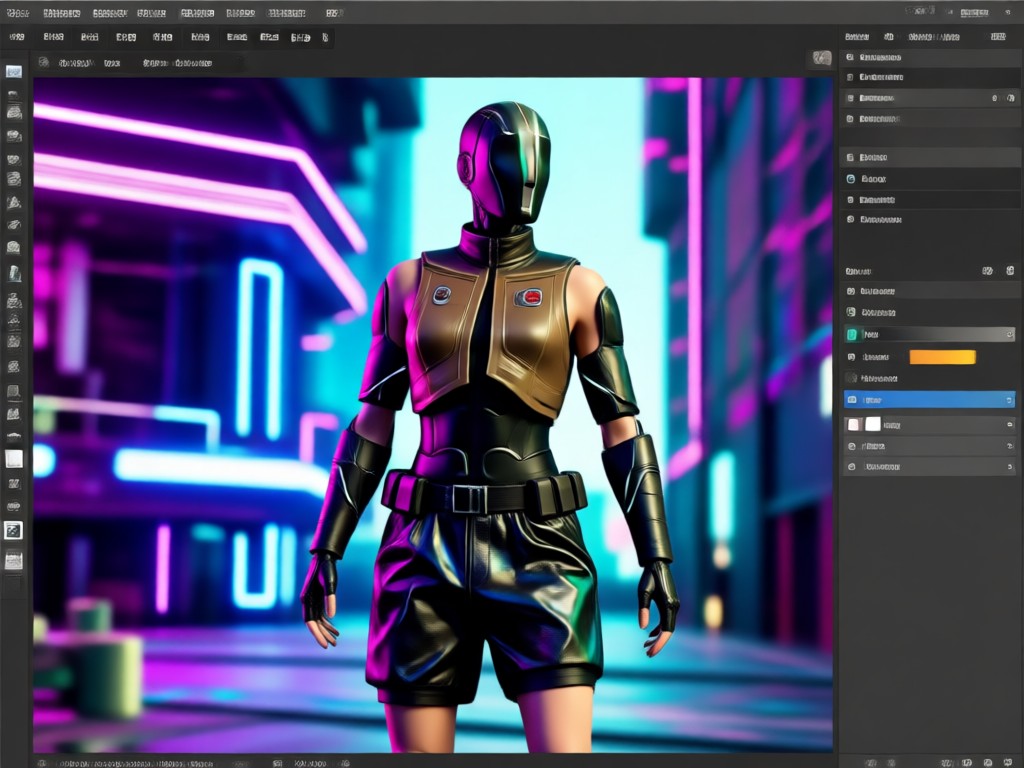
Task: Click the icon above the canvas's top-right corner
Action: coord(822,58)
